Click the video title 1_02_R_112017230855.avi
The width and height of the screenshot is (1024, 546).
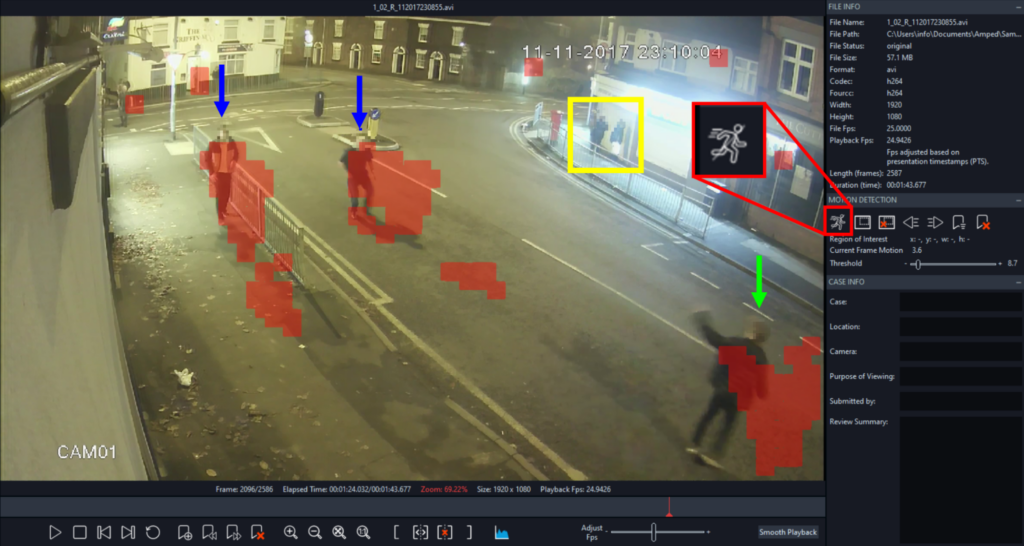pos(412,7)
